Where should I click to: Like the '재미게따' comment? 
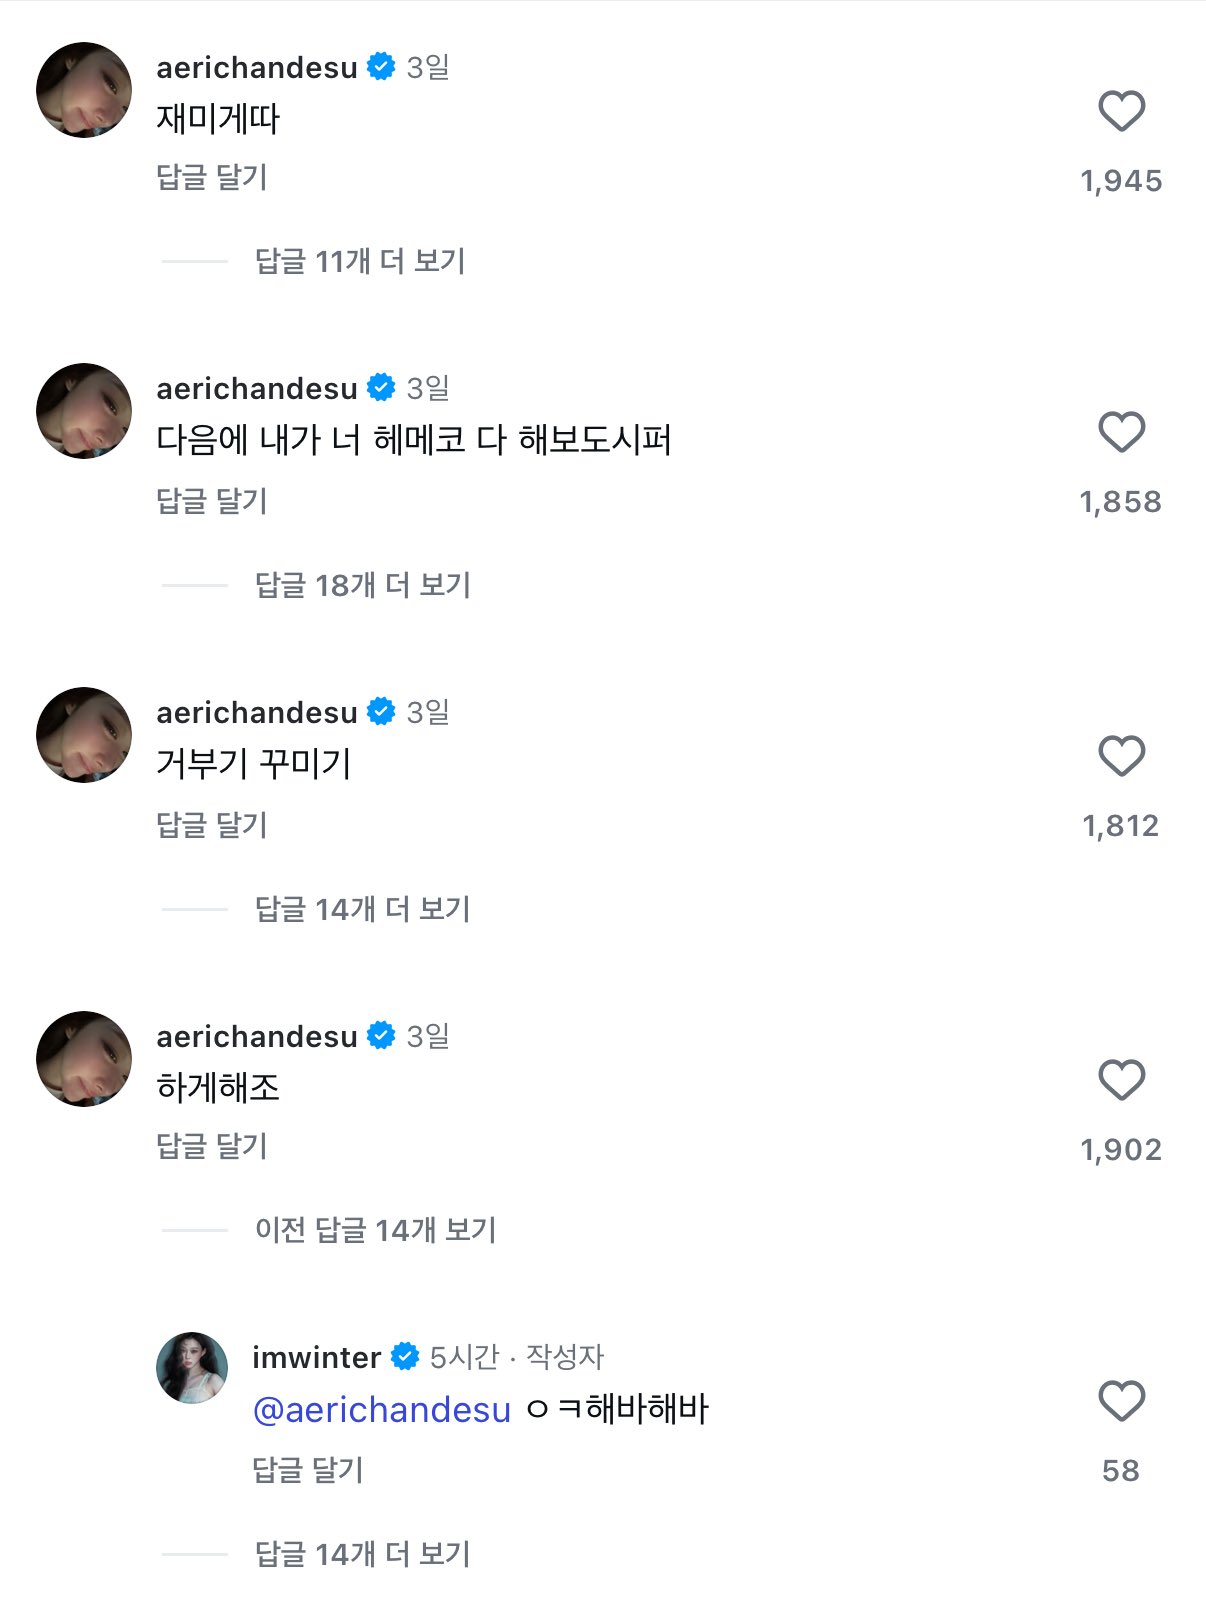(x=1121, y=111)
